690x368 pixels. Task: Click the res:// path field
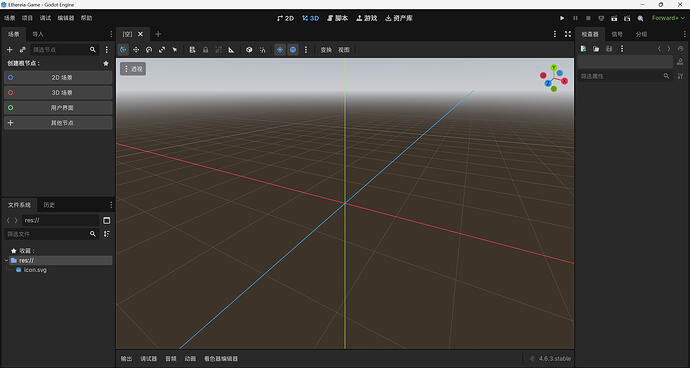pyautogui.click(x=61, y=220)
